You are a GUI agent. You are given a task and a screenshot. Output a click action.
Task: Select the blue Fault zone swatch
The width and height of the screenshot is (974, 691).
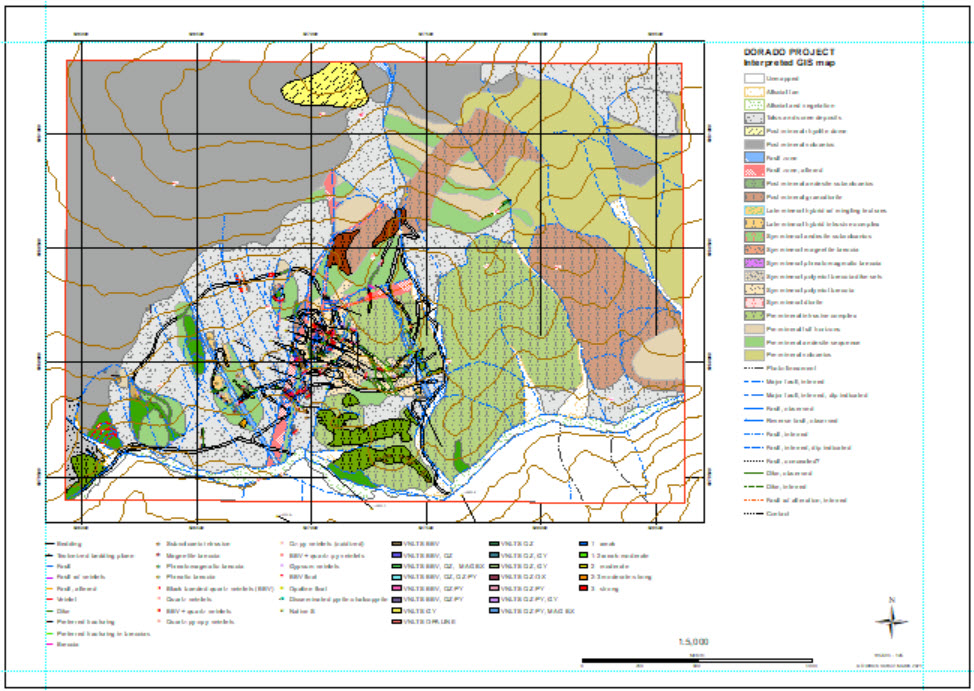[x=752, y=158]
